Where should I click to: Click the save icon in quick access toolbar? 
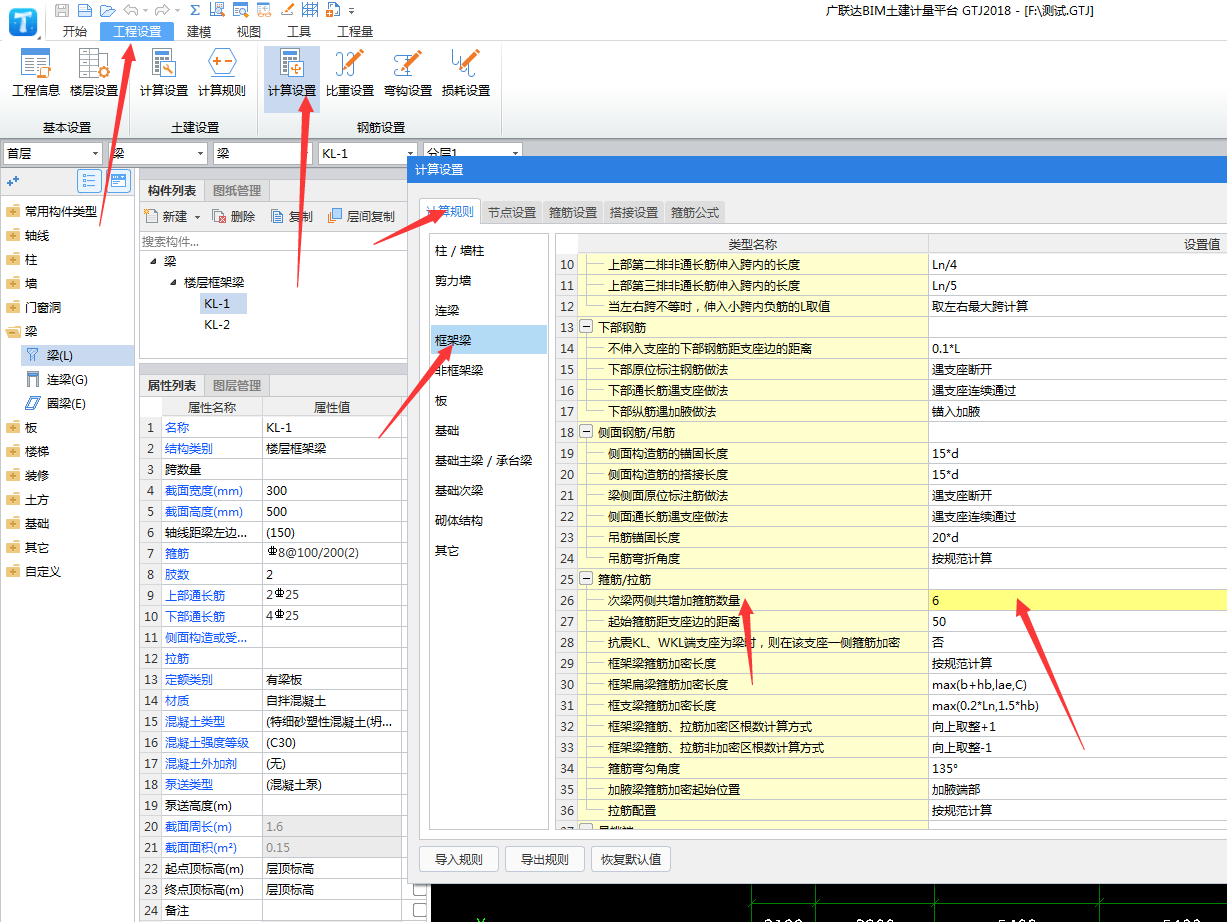tap(62, 10)
